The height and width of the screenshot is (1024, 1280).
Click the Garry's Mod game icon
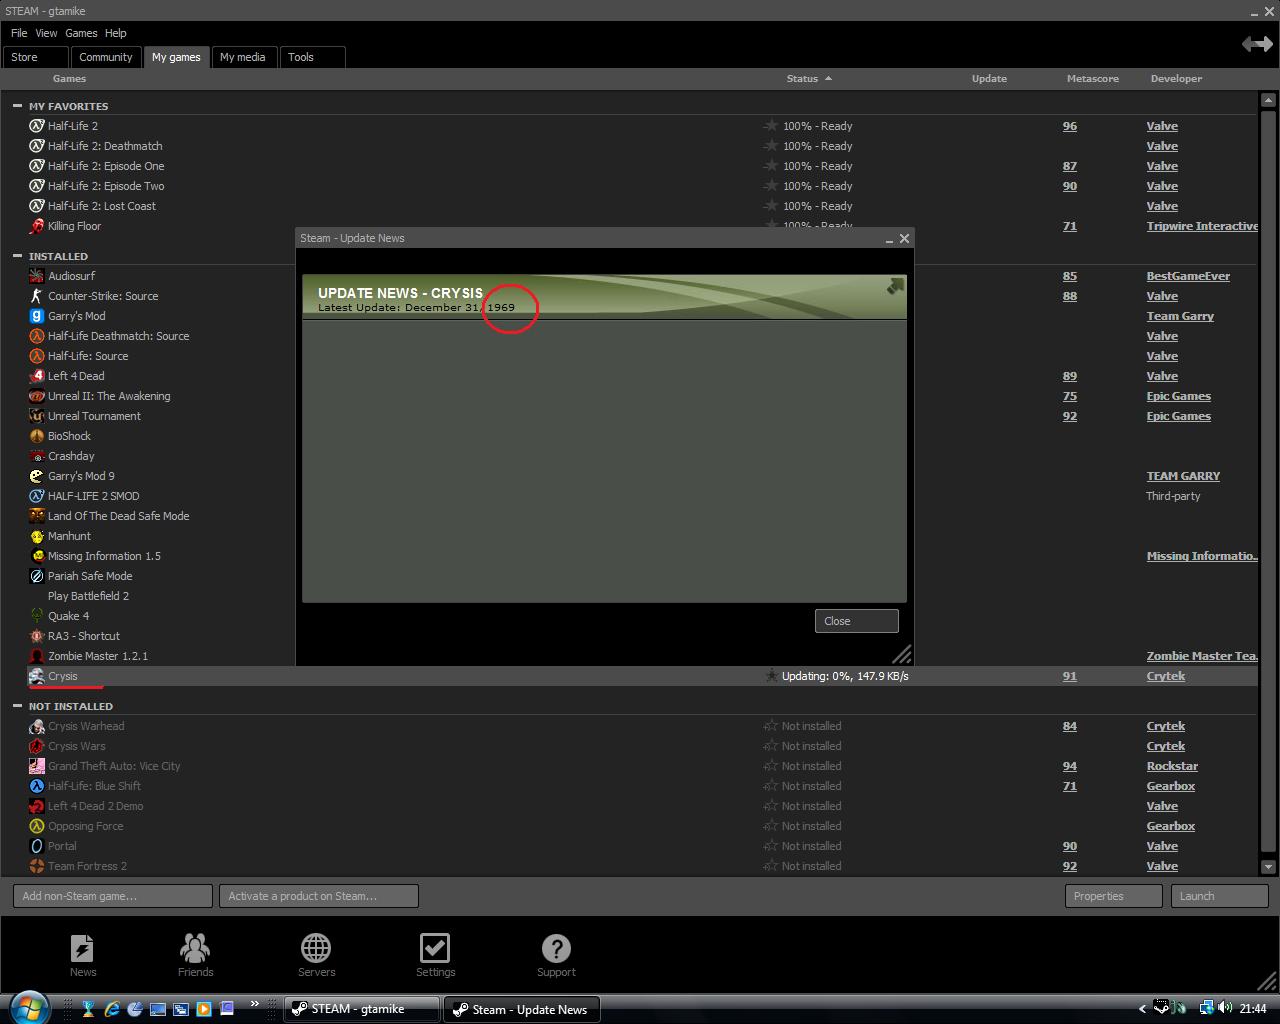(37, 316)
